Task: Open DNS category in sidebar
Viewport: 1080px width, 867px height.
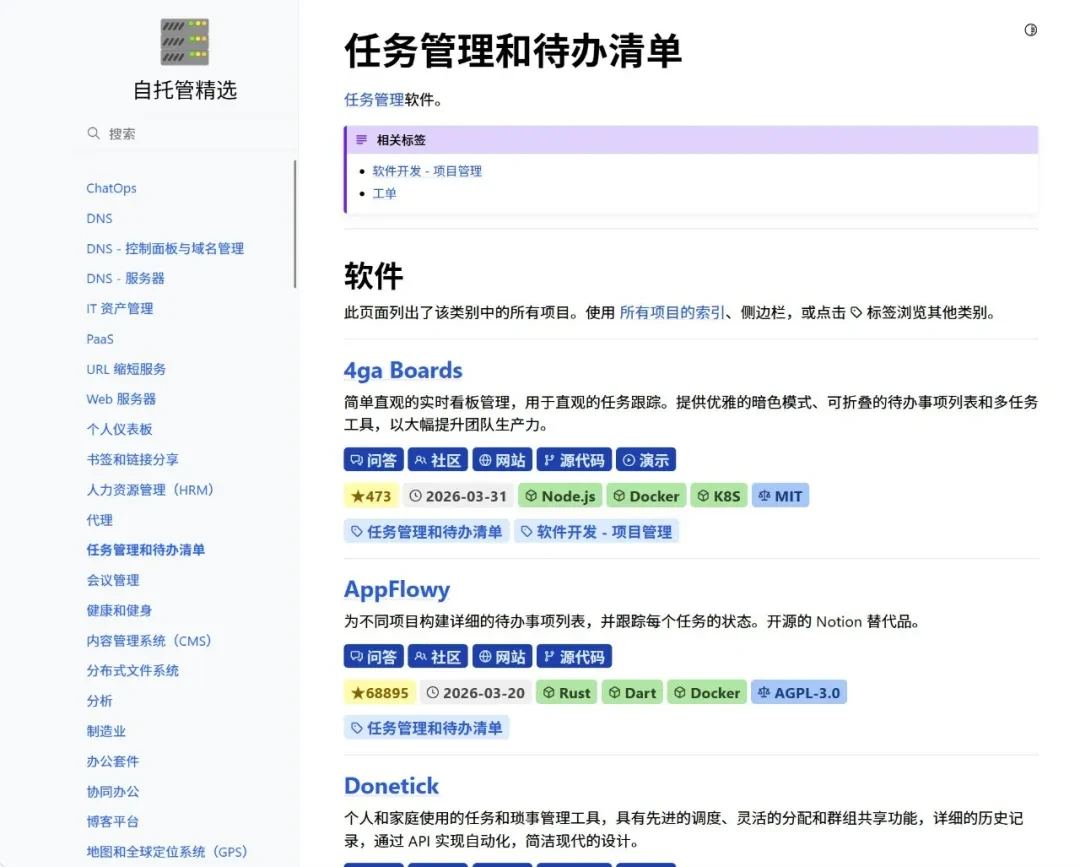Action: [x=99, y=218]
